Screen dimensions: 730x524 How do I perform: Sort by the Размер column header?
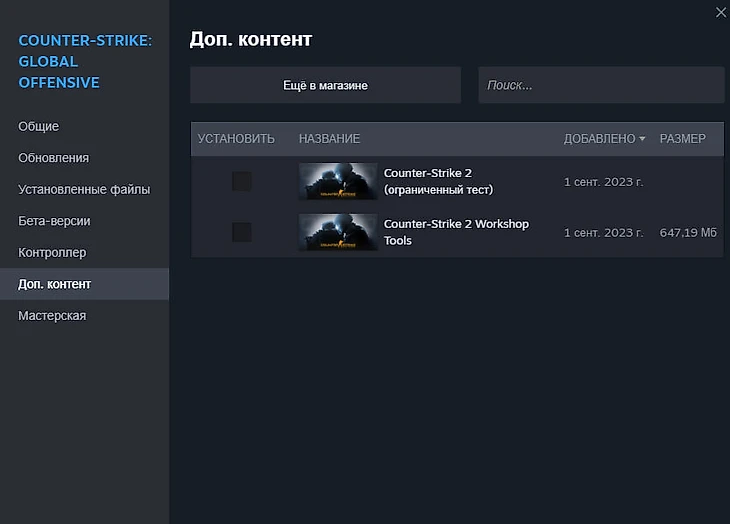(682, 139)
